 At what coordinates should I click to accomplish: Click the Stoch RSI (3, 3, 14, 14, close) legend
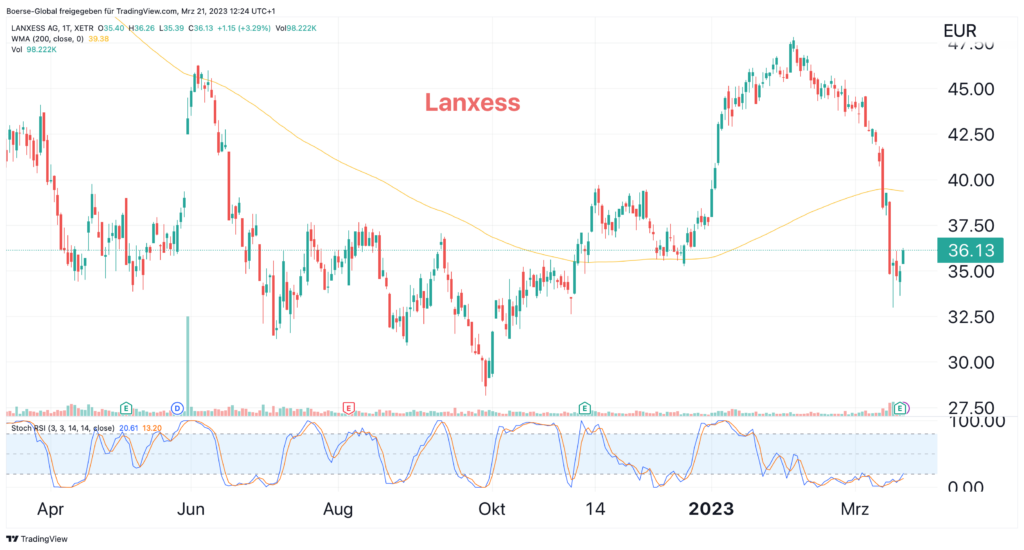pyautogui.click(x=63, y=428)
